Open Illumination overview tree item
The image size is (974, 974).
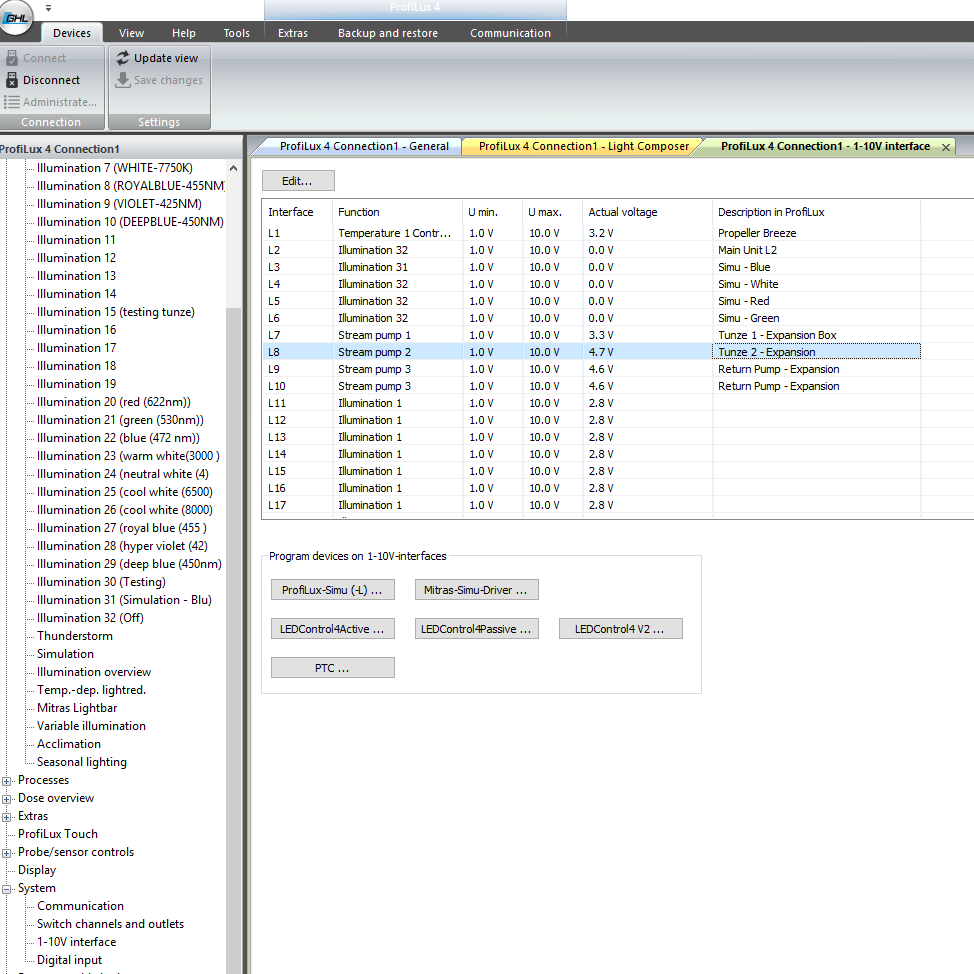pyautogui.click(x=94, y=672)
